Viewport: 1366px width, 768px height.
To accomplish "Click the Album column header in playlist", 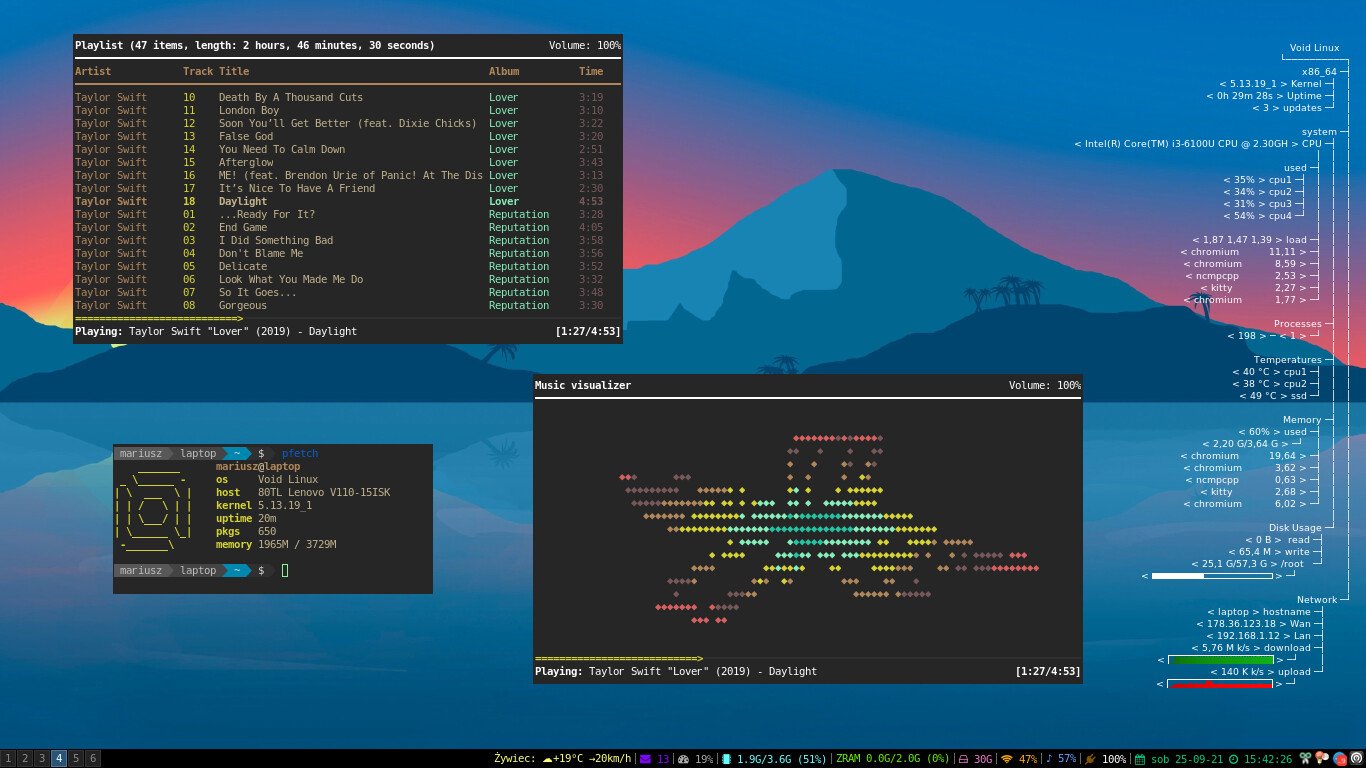I will 504,71.
